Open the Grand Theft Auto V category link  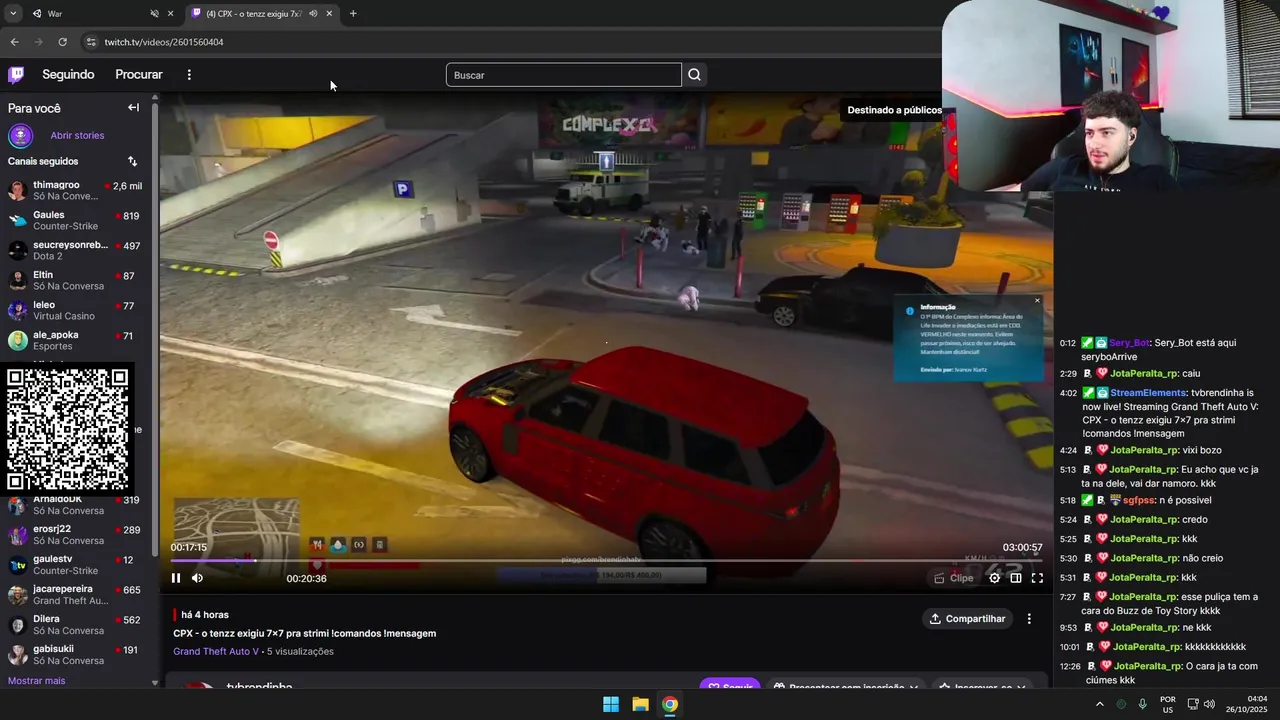[216, 652]
